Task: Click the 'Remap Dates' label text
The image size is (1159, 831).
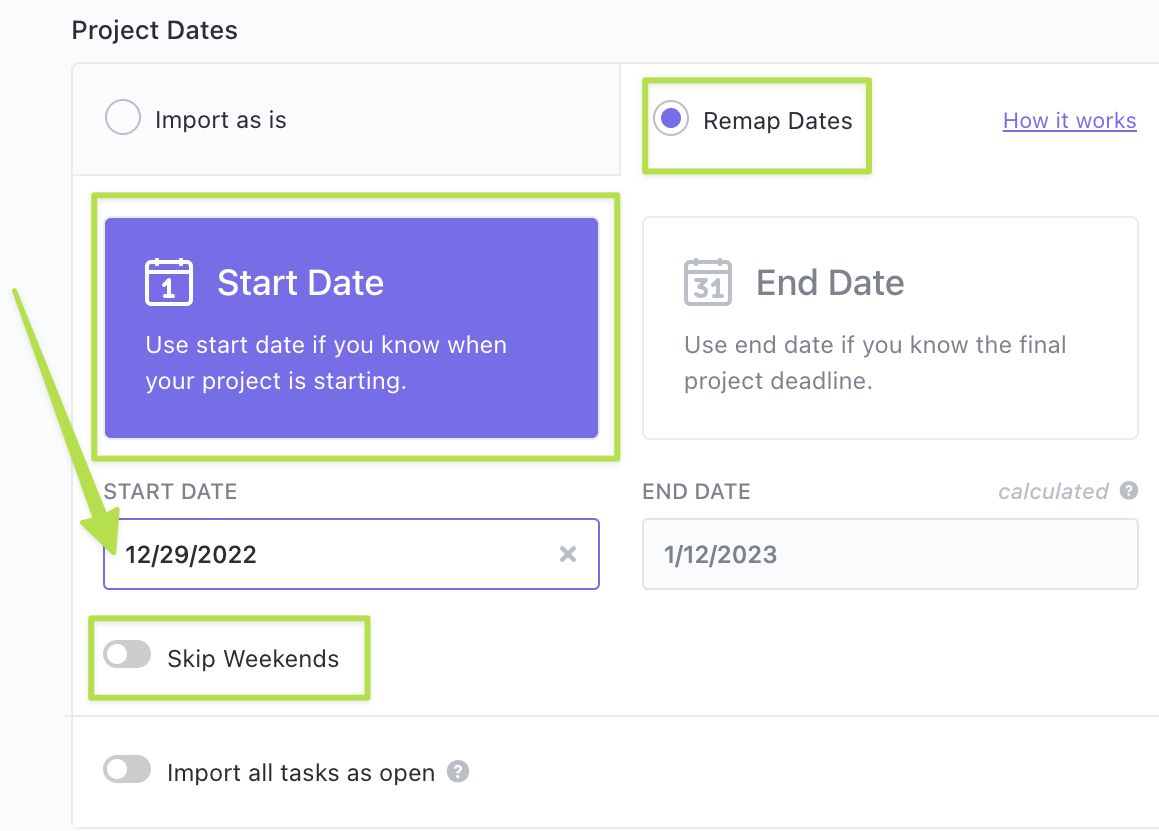Action: [x=778, y=121]
